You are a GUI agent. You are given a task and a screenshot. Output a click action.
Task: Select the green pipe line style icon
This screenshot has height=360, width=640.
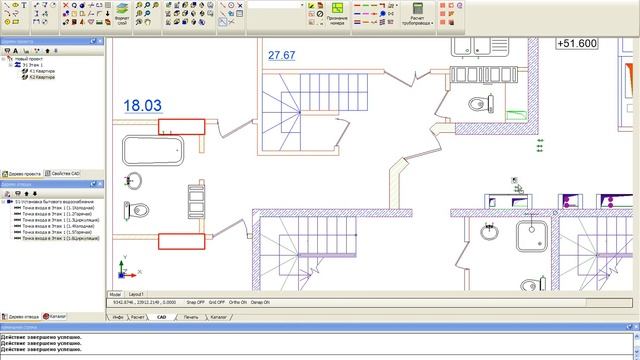click(x=366, y=5)
